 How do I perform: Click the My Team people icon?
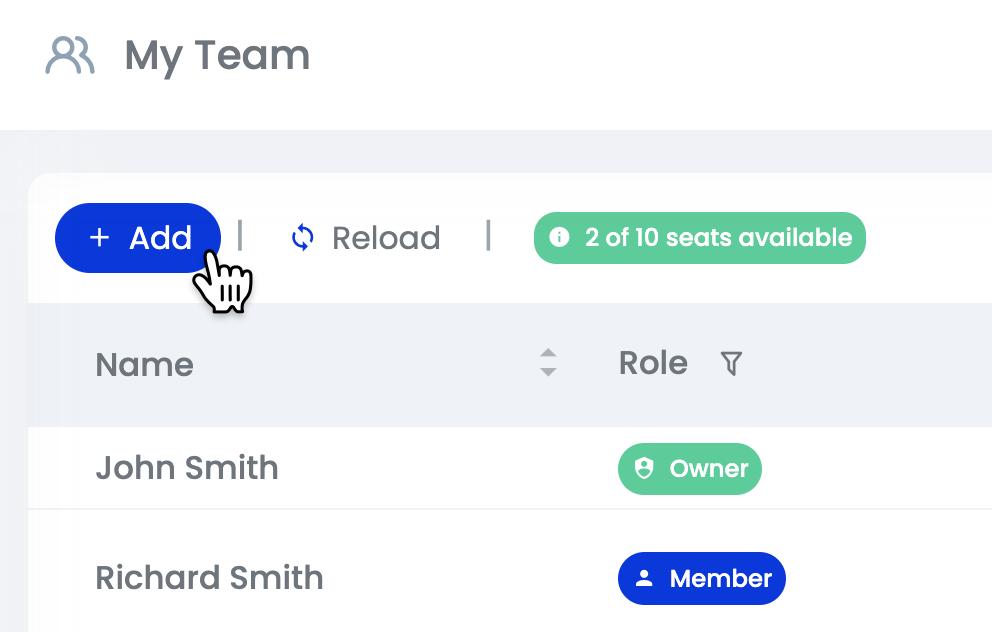pyautogui.click(x=69, y=57)
